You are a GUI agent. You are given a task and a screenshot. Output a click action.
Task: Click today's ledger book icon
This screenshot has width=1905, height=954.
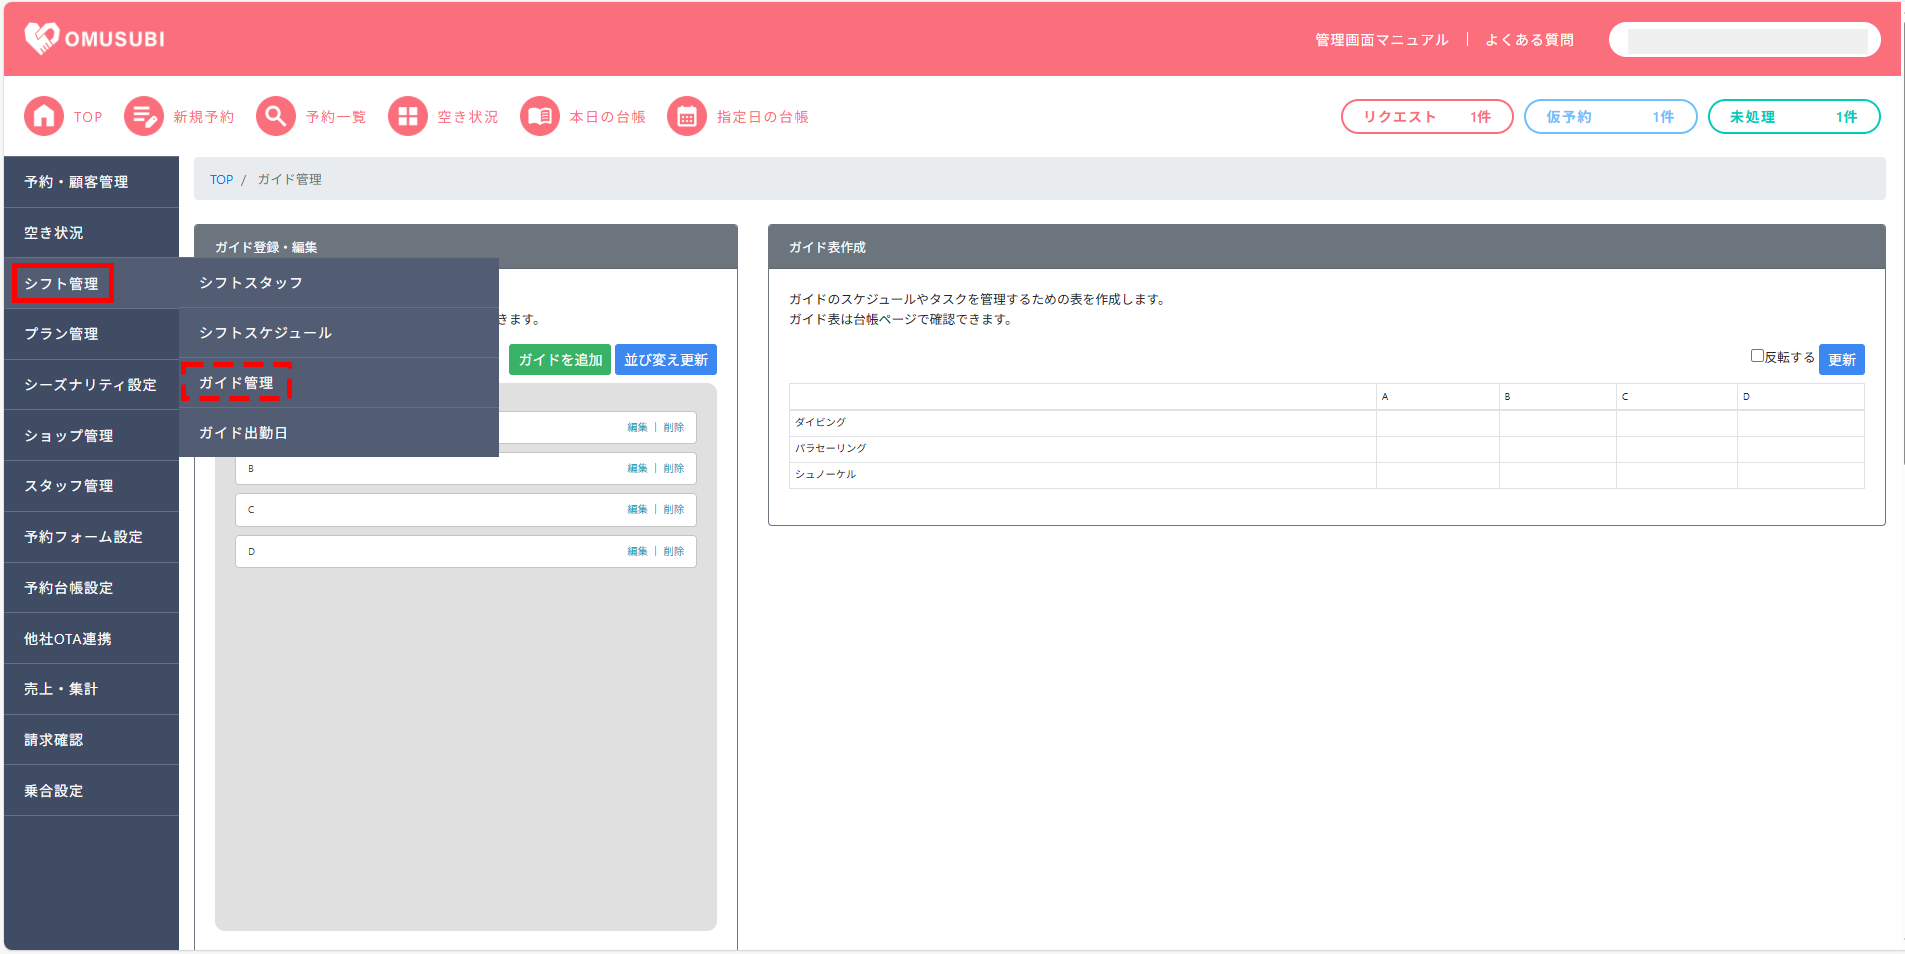539,117
